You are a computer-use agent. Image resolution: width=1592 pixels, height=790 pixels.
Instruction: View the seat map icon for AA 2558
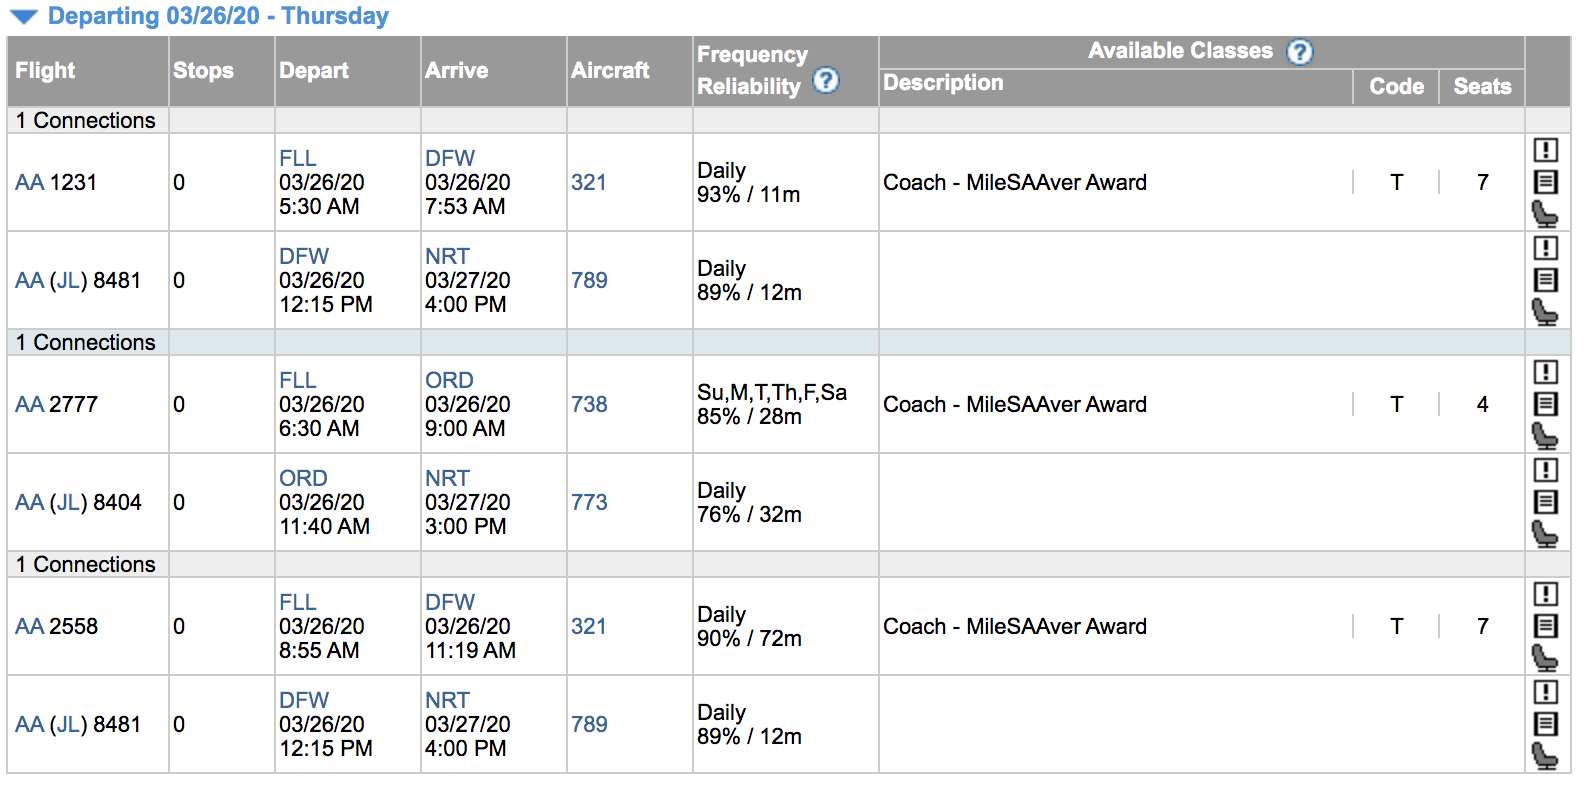coord(1545,658)
